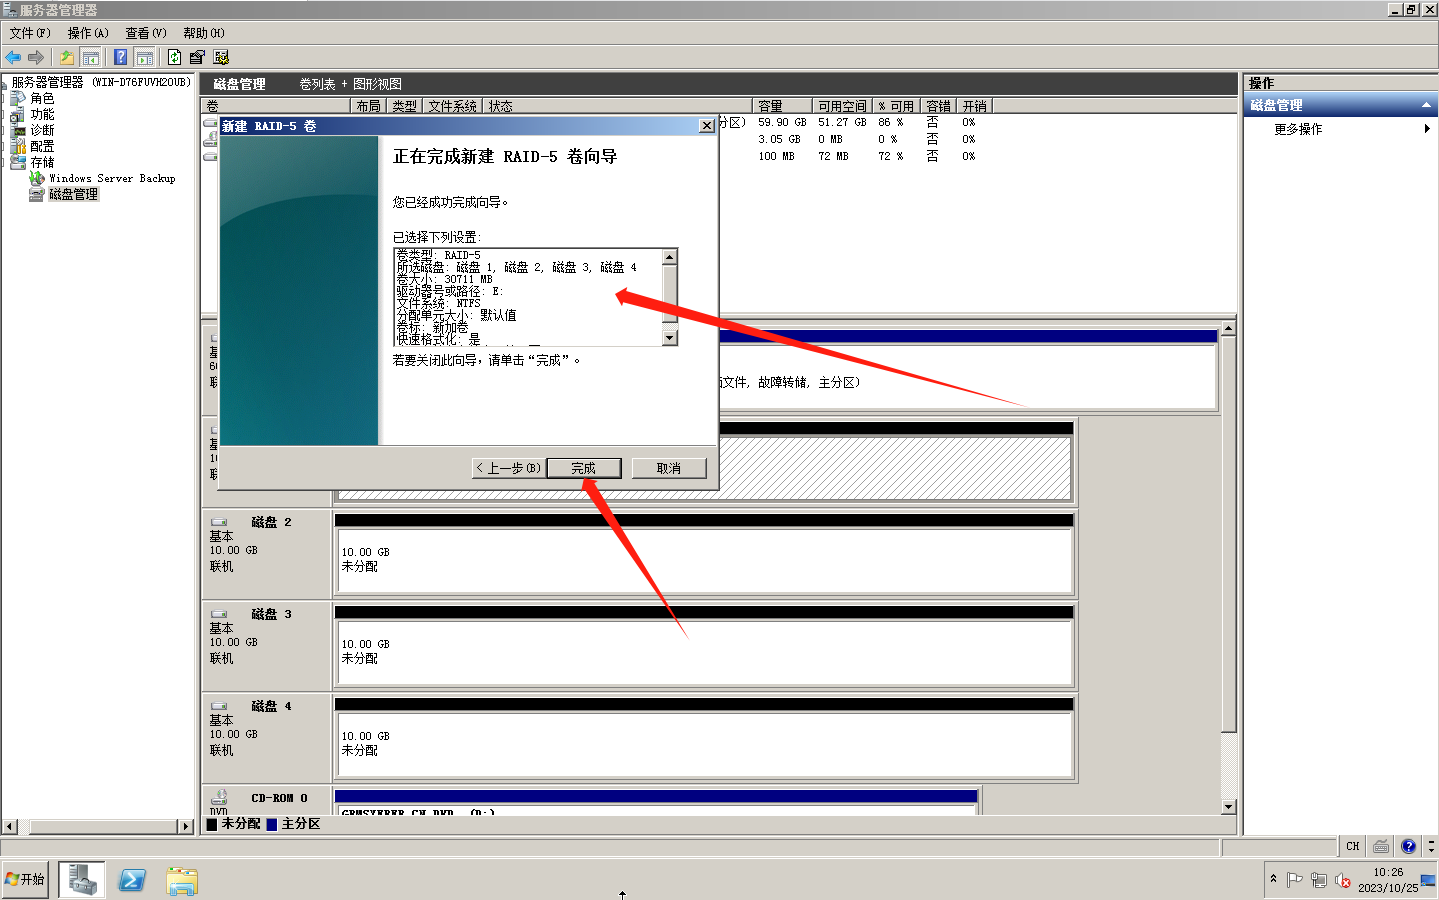This screenshot has width=1439, height=900.
Task: Launch PowerShell from the taskbar
Action: (x=132, y=880)
